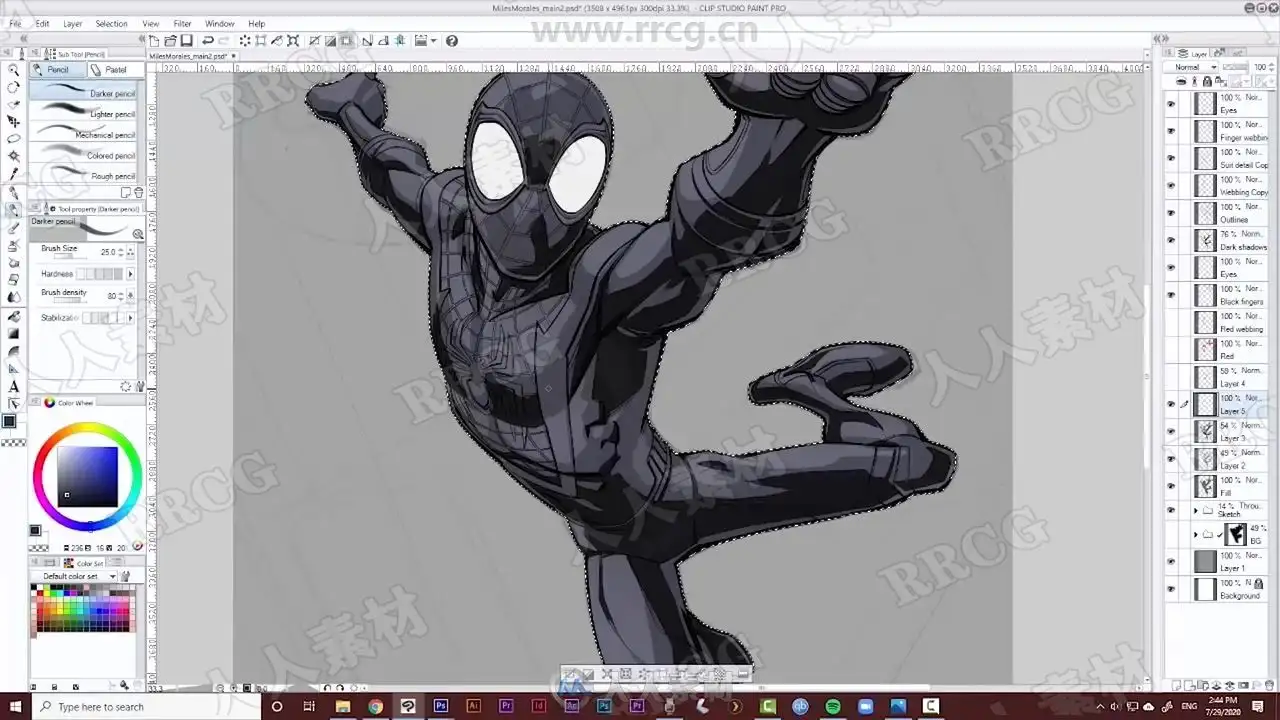Open Adobe Illustrator from the taskbar
This screenshot has height=720, width=1280.
(474, 706)
